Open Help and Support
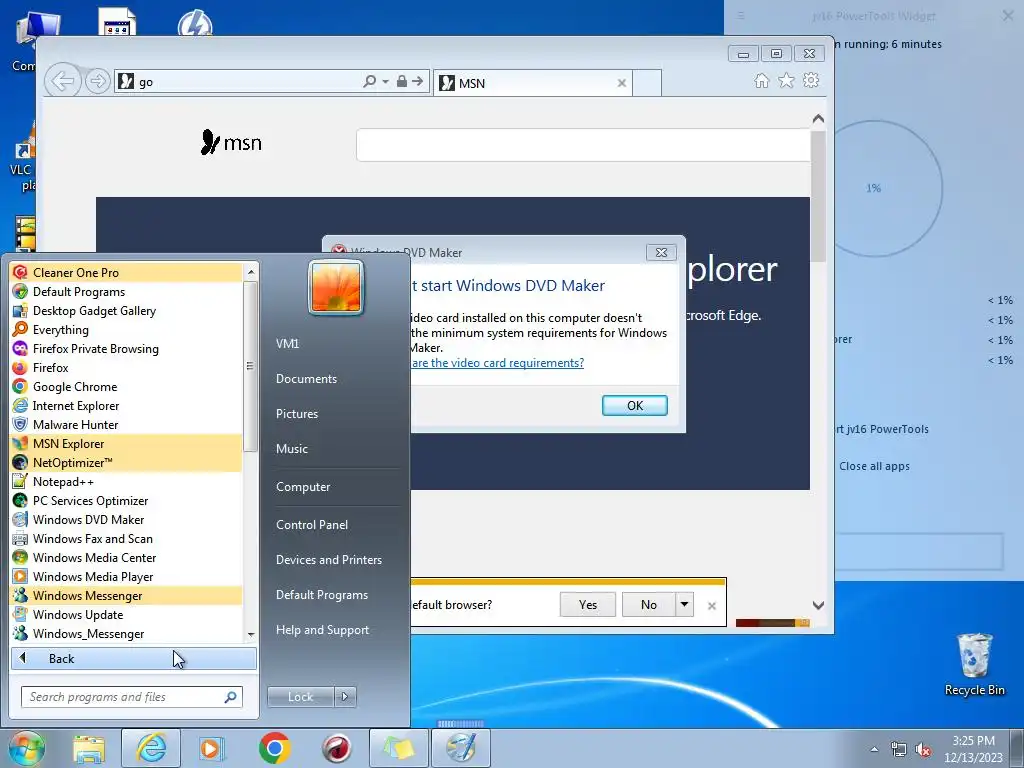The width and height of the screenshot is (1024, 768). click(322, 630)
